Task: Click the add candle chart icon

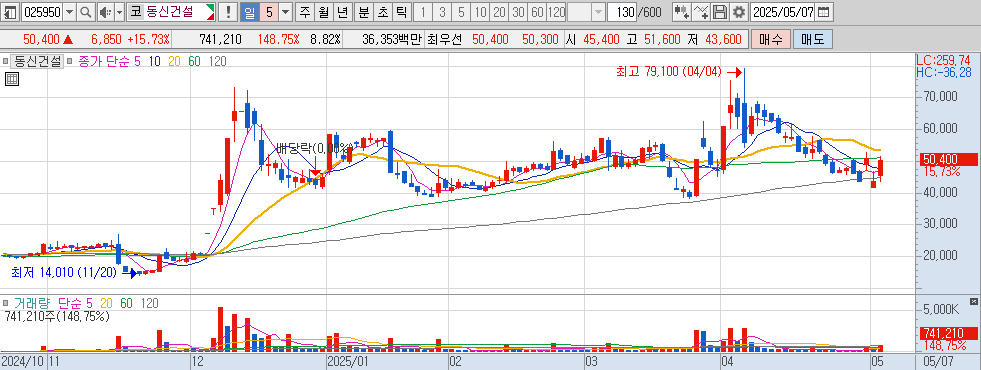Action: pos(681,11)
